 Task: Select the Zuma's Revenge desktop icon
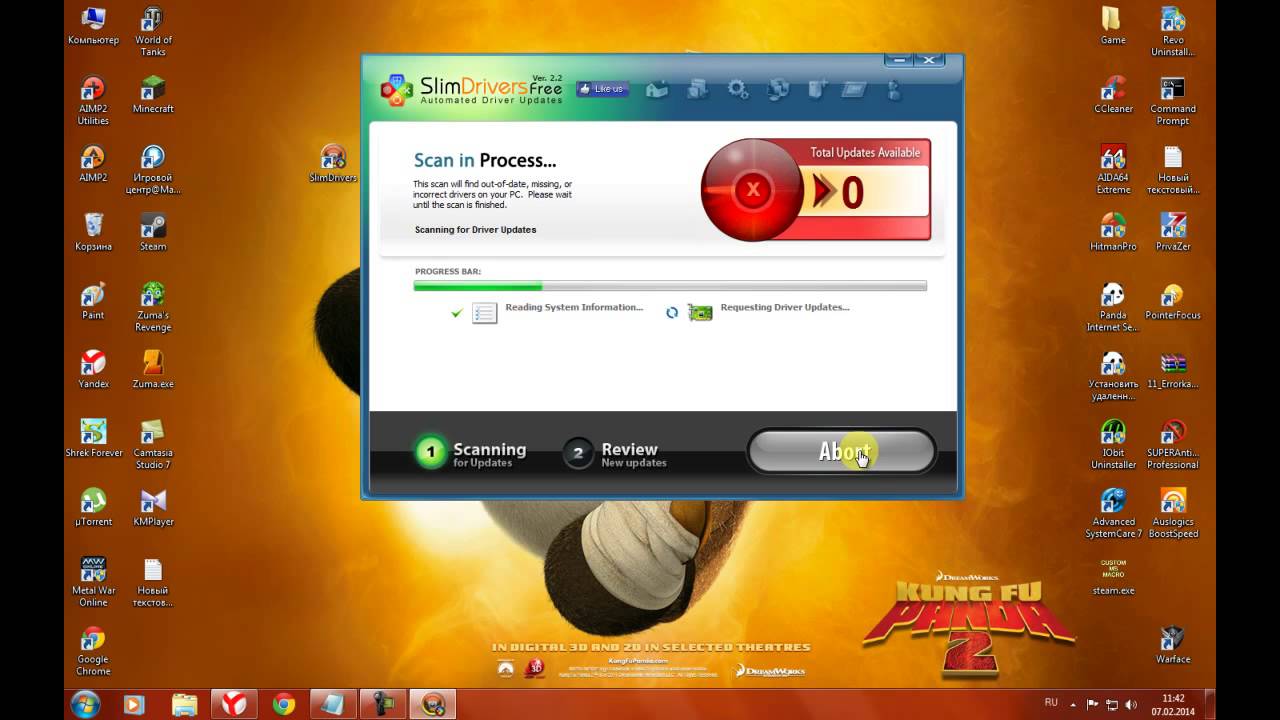click(x=153, y=307)
